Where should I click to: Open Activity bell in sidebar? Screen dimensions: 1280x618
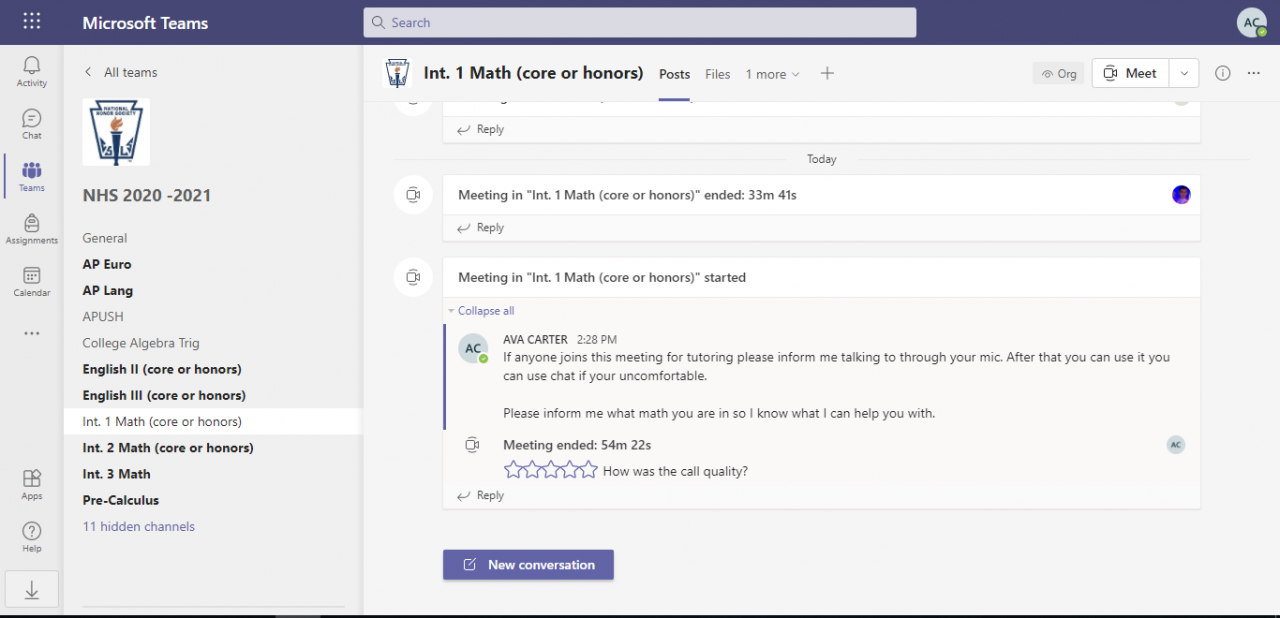click(x=32, y=72)
